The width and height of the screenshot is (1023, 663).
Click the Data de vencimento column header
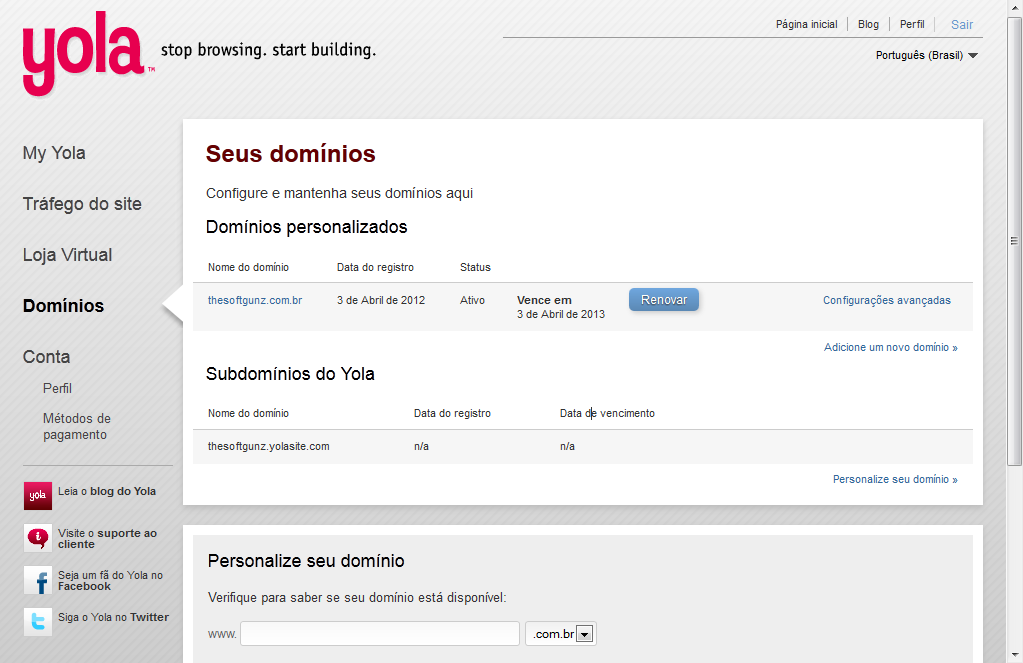point(607,413)
